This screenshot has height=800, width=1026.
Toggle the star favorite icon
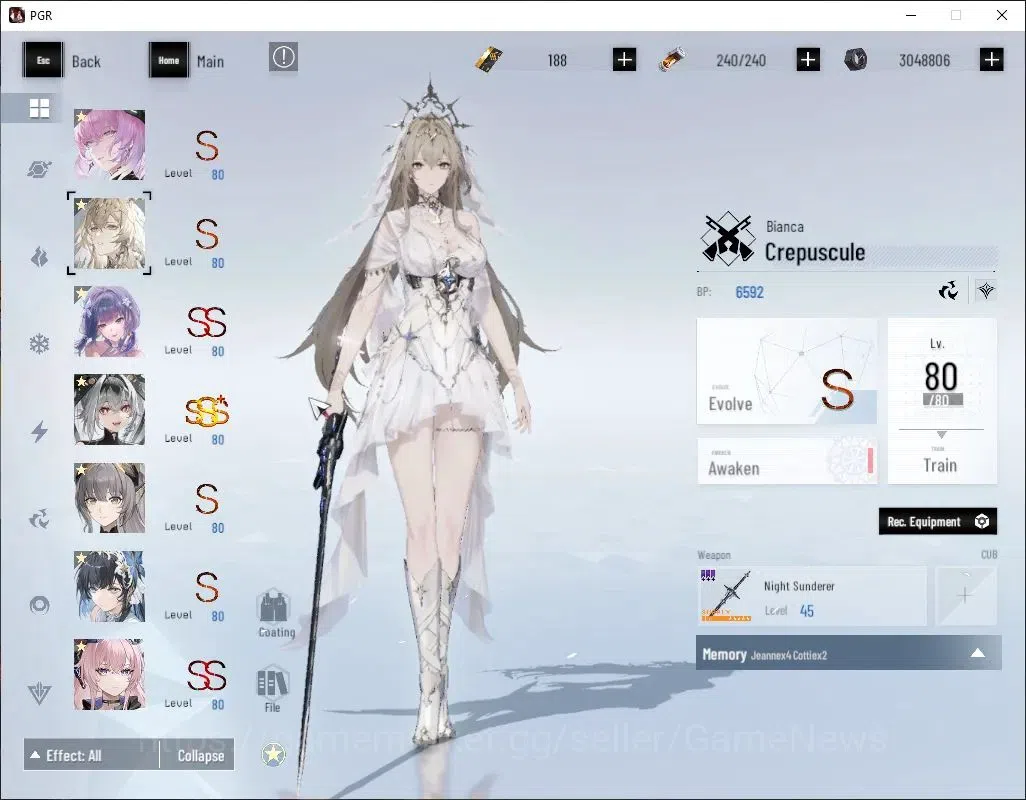273,755
